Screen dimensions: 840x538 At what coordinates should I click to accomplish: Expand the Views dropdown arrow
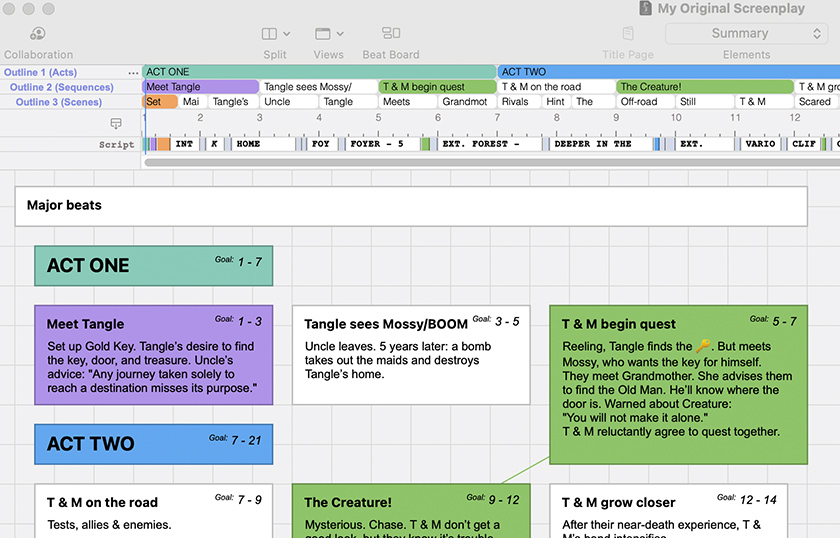click(x=340, y=34)
